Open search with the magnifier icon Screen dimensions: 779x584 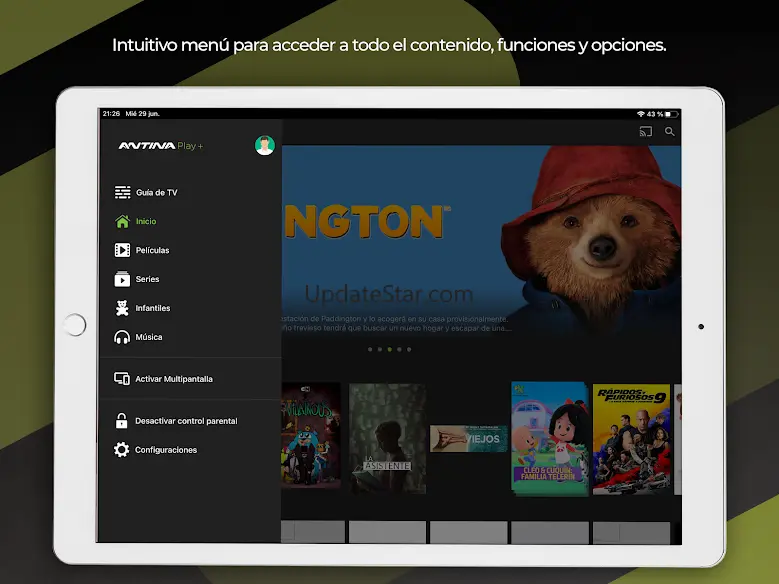point(670,131)
